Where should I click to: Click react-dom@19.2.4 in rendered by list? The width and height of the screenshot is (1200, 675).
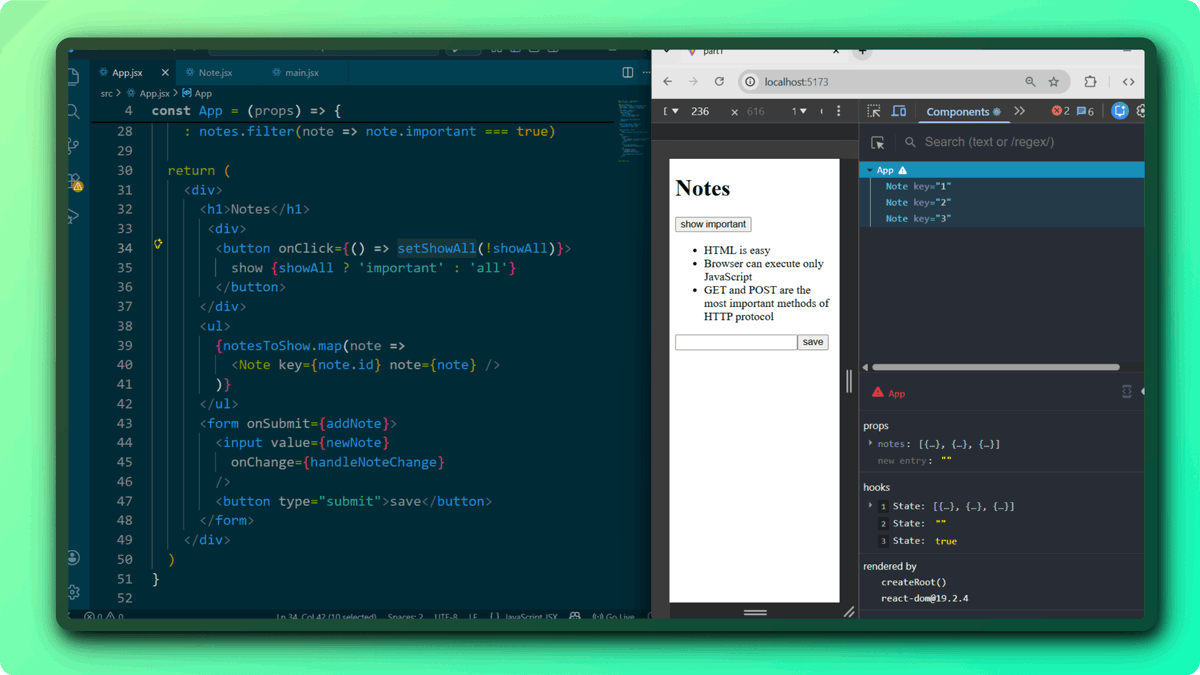[924, 598]
